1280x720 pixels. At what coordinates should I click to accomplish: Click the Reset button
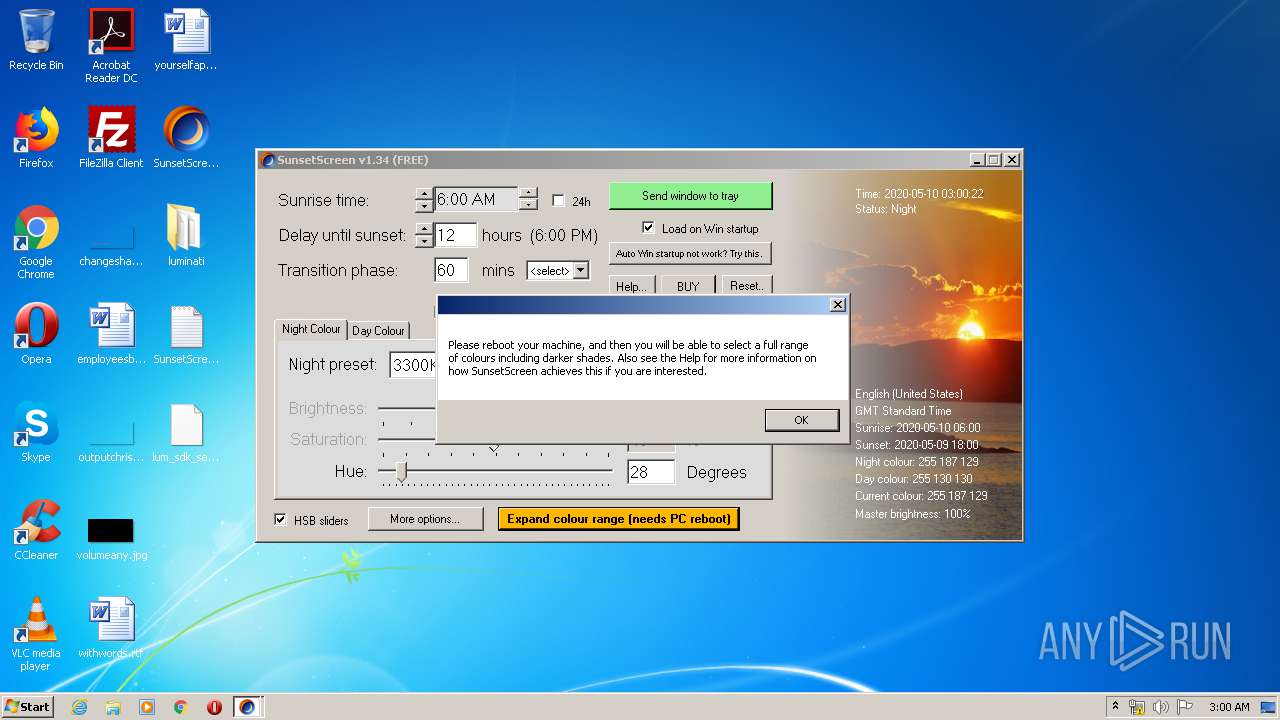click(747, 286)
